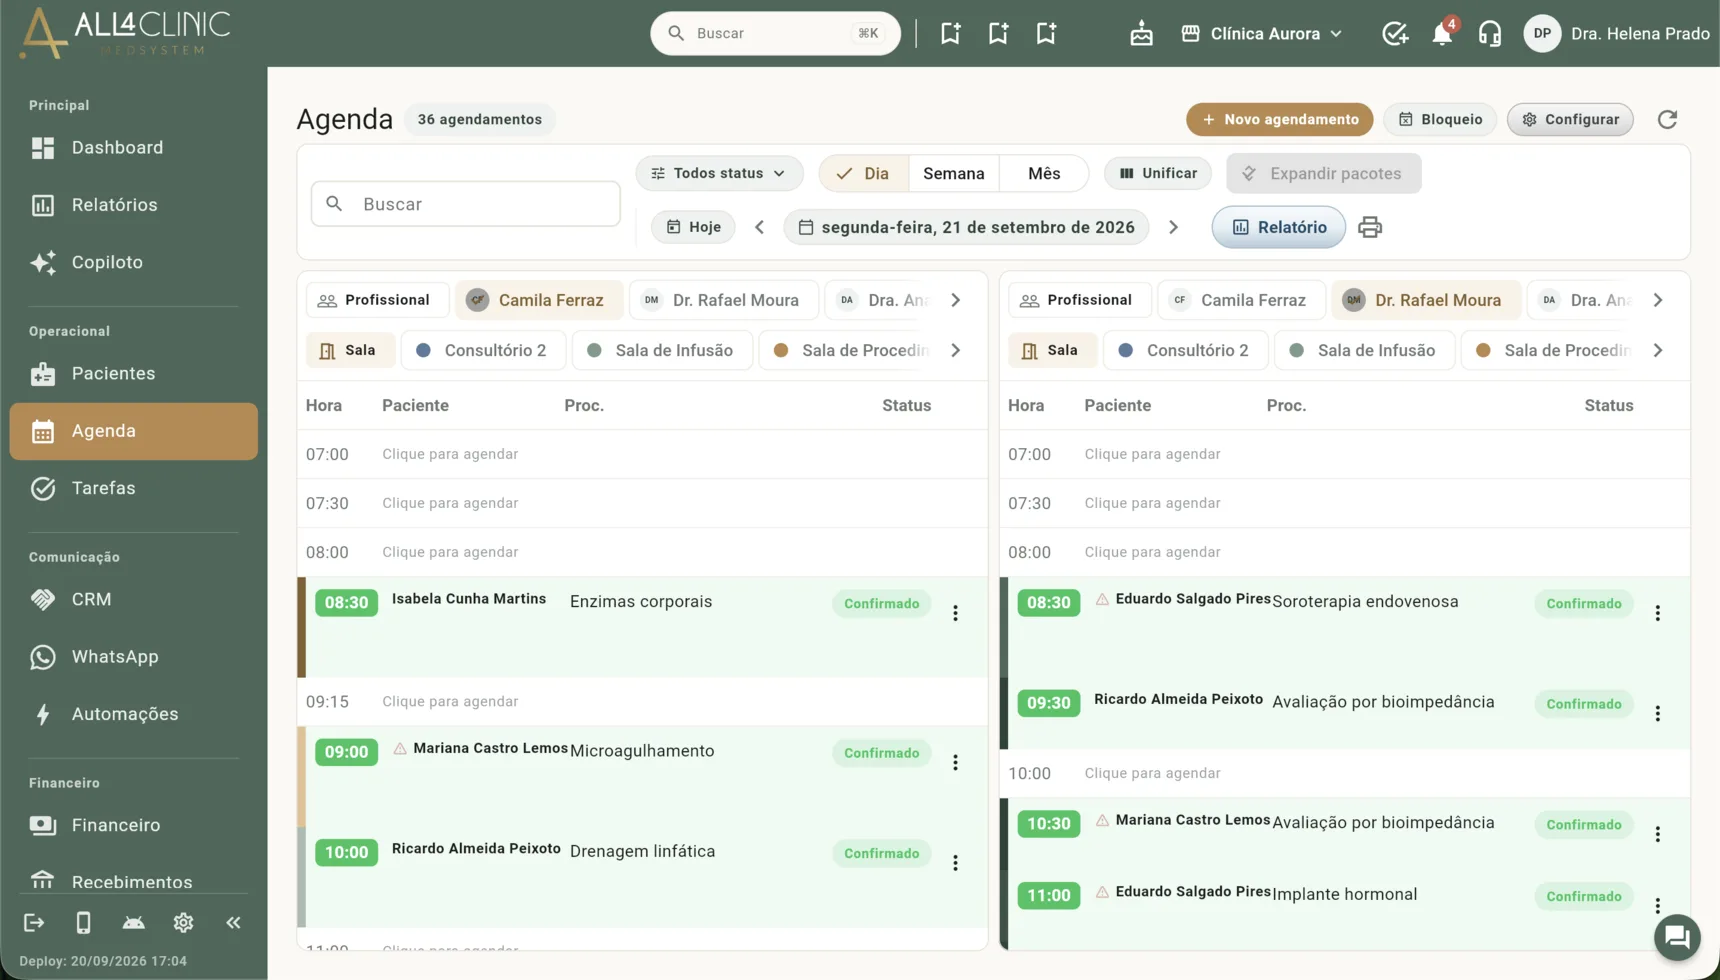Viewport: 1720px width, 980px height.
Task: Toggle the Unificar view
Action: pyautogui.click(x=1157, y=173)
